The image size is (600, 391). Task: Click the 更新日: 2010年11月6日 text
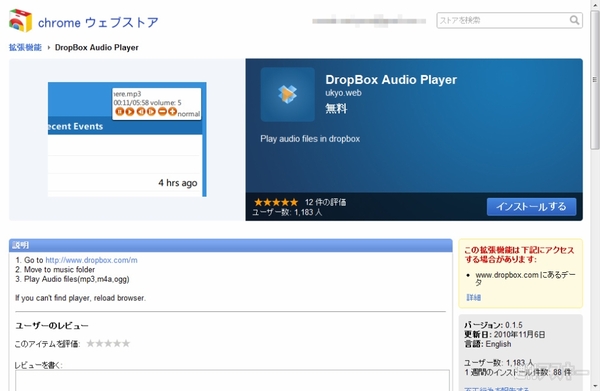pos(504,334)
